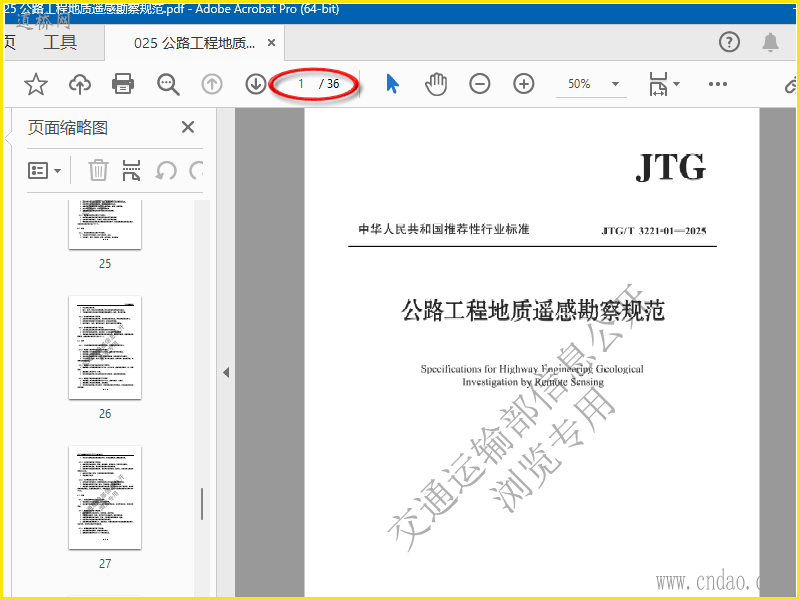Screen dimensions: 800x600
Task: Close the page thumbnails panel
Action: (188, 127)
